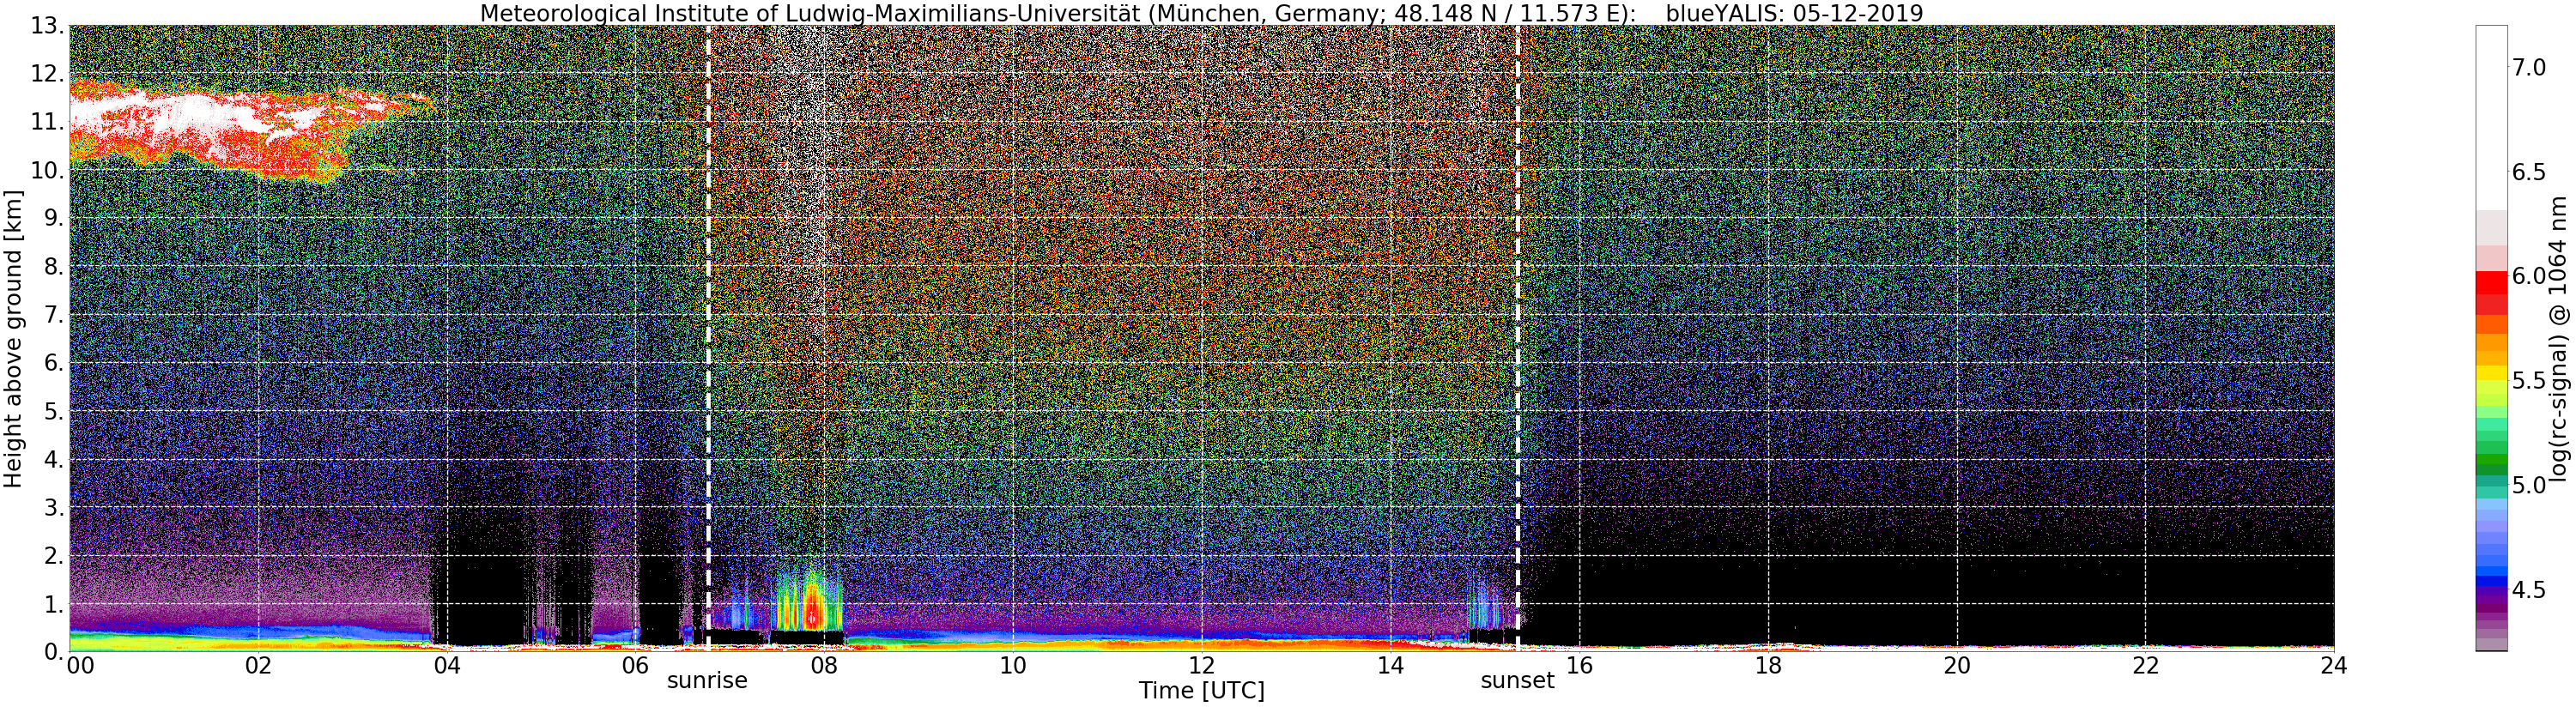
Task: Click the '02' time tick label
Action: pos(258,665)
